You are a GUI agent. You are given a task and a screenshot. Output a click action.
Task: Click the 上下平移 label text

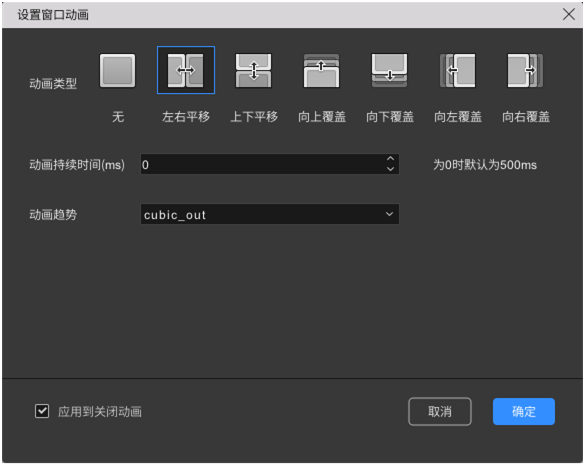[254, 117]
